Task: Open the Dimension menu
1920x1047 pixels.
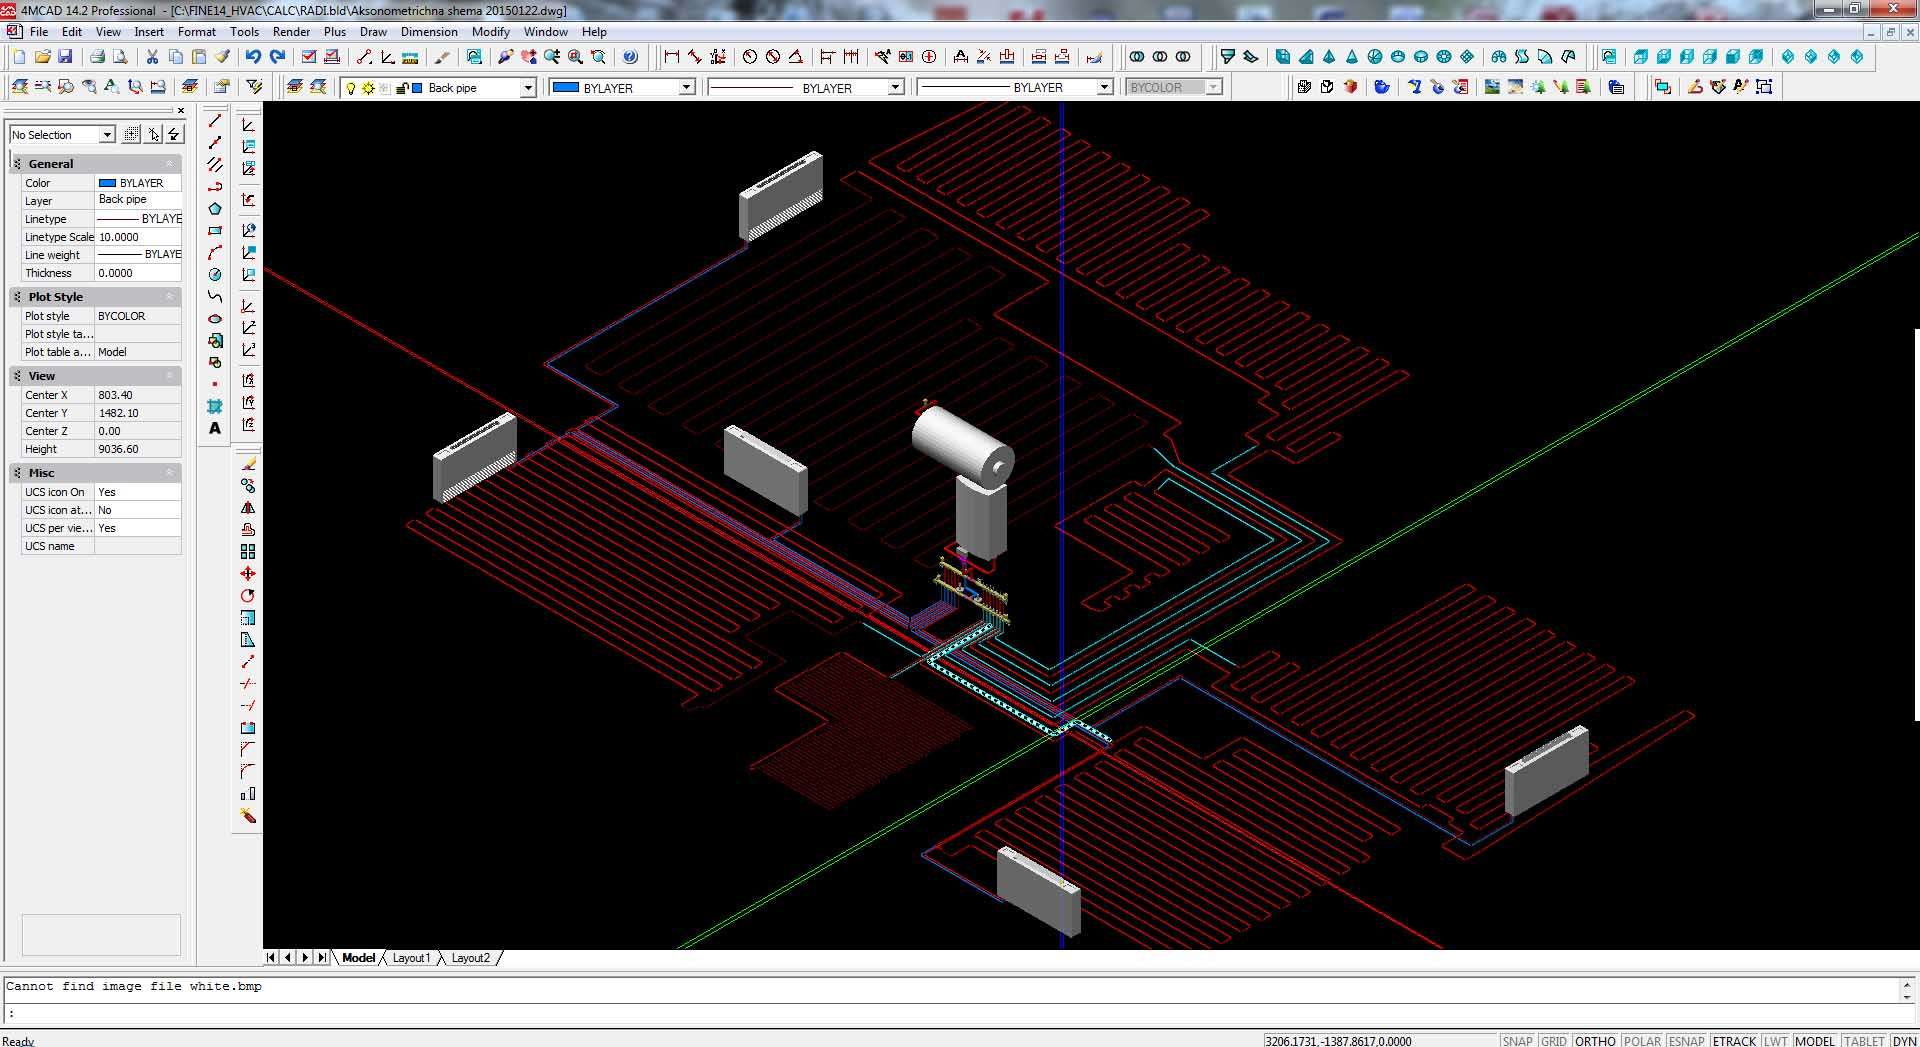Action: [x=429, y=32]
